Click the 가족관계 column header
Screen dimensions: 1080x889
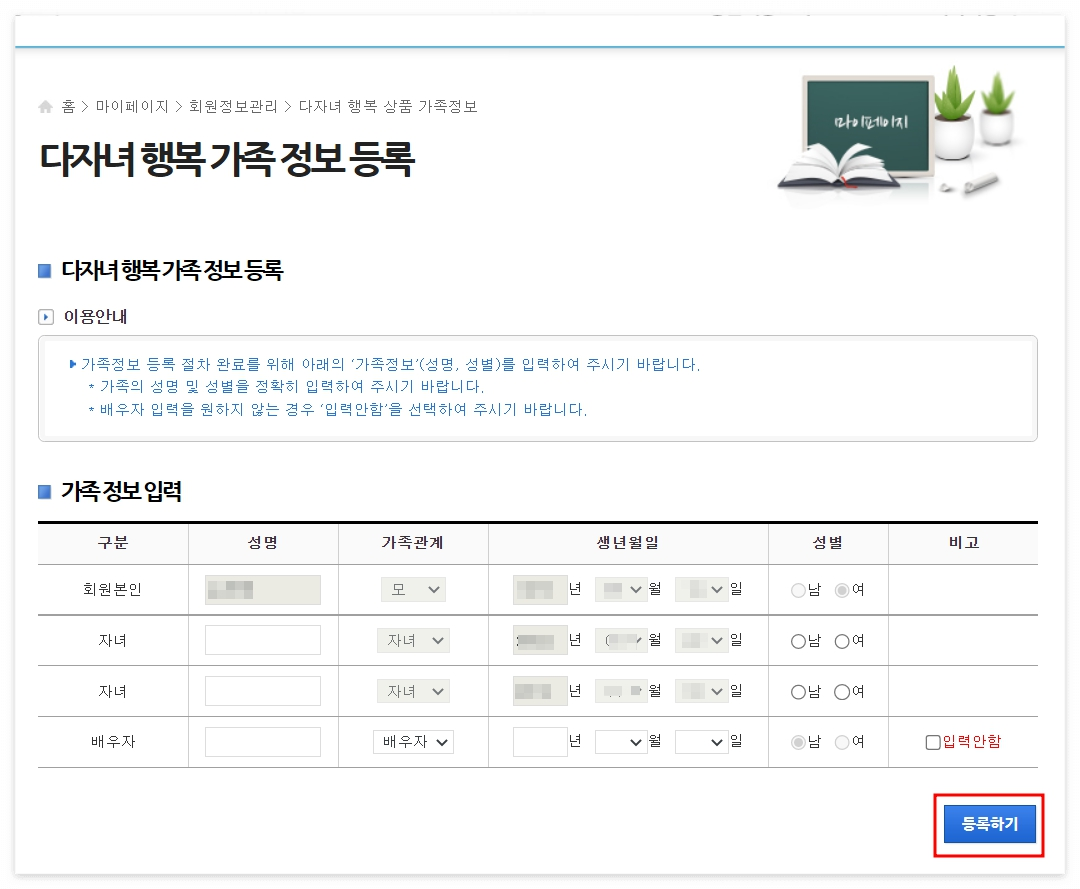413,543
